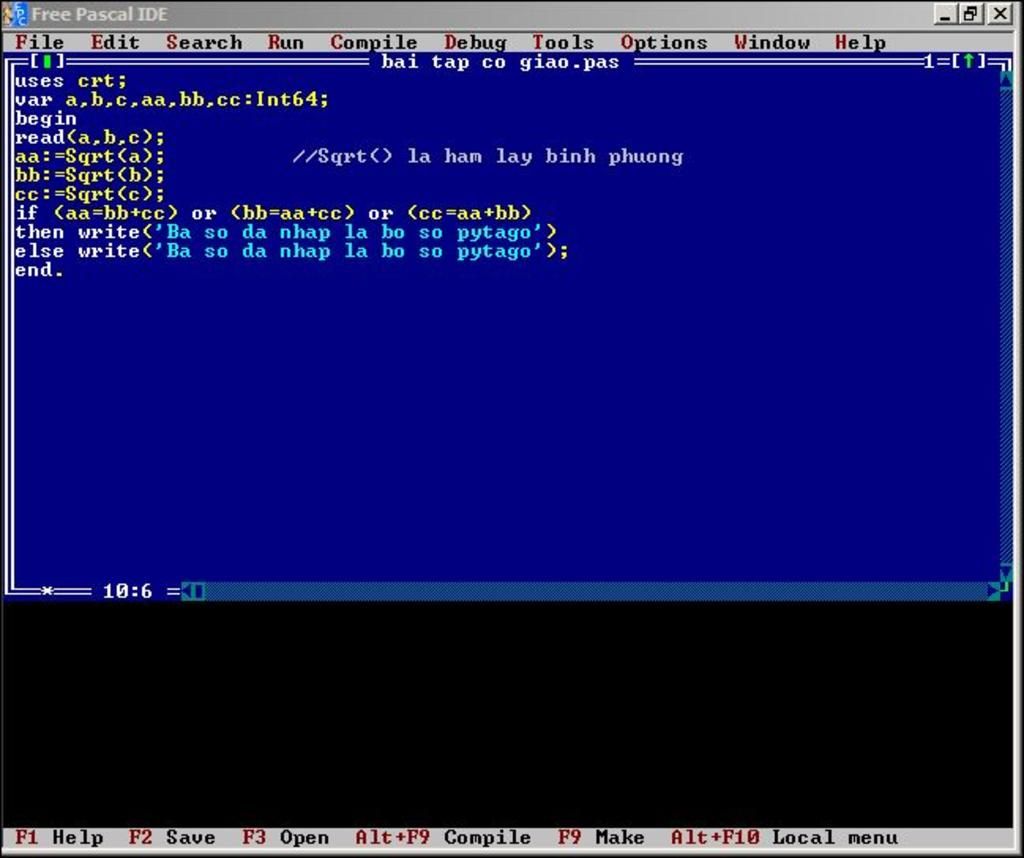This screenshot has height=858, width=1024.
Task: Open the Tools menu
Action: 563,42
